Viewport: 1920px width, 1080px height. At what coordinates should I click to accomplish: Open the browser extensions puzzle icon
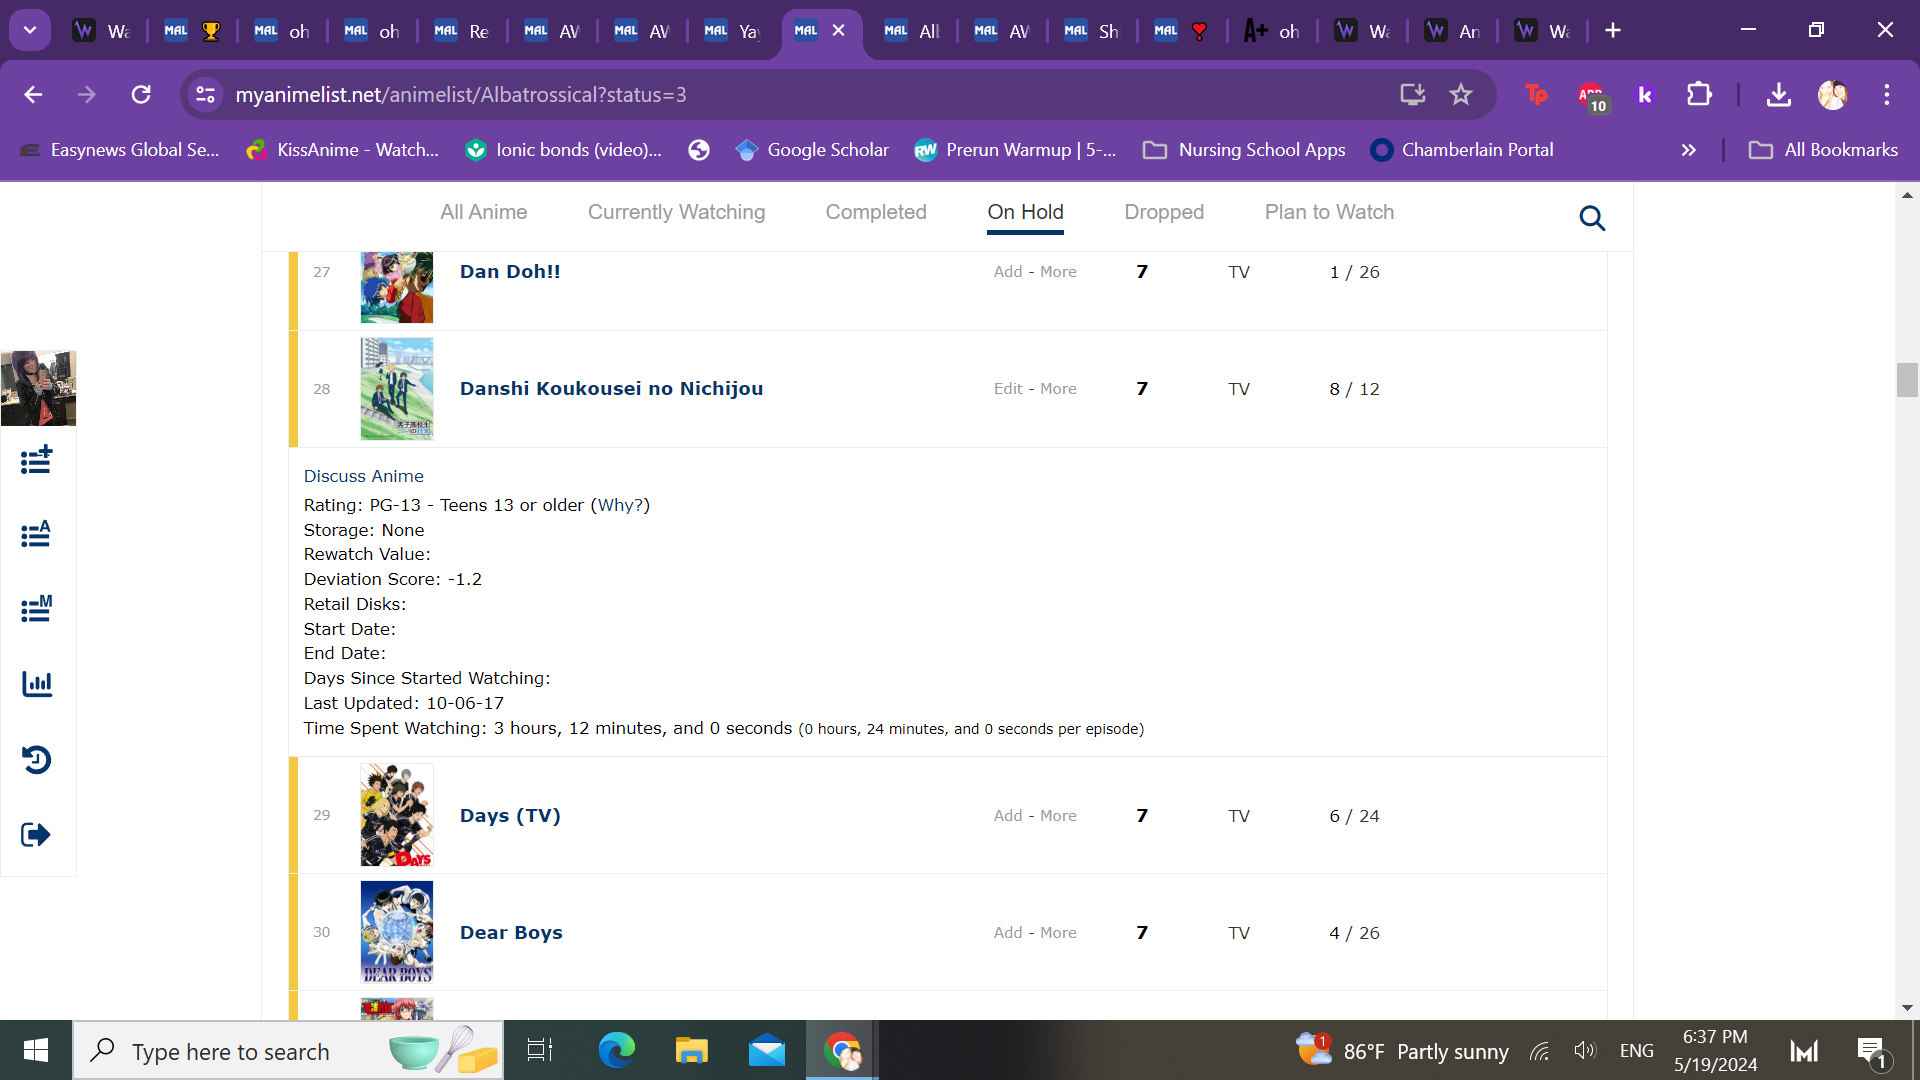tap(1699, 94)
